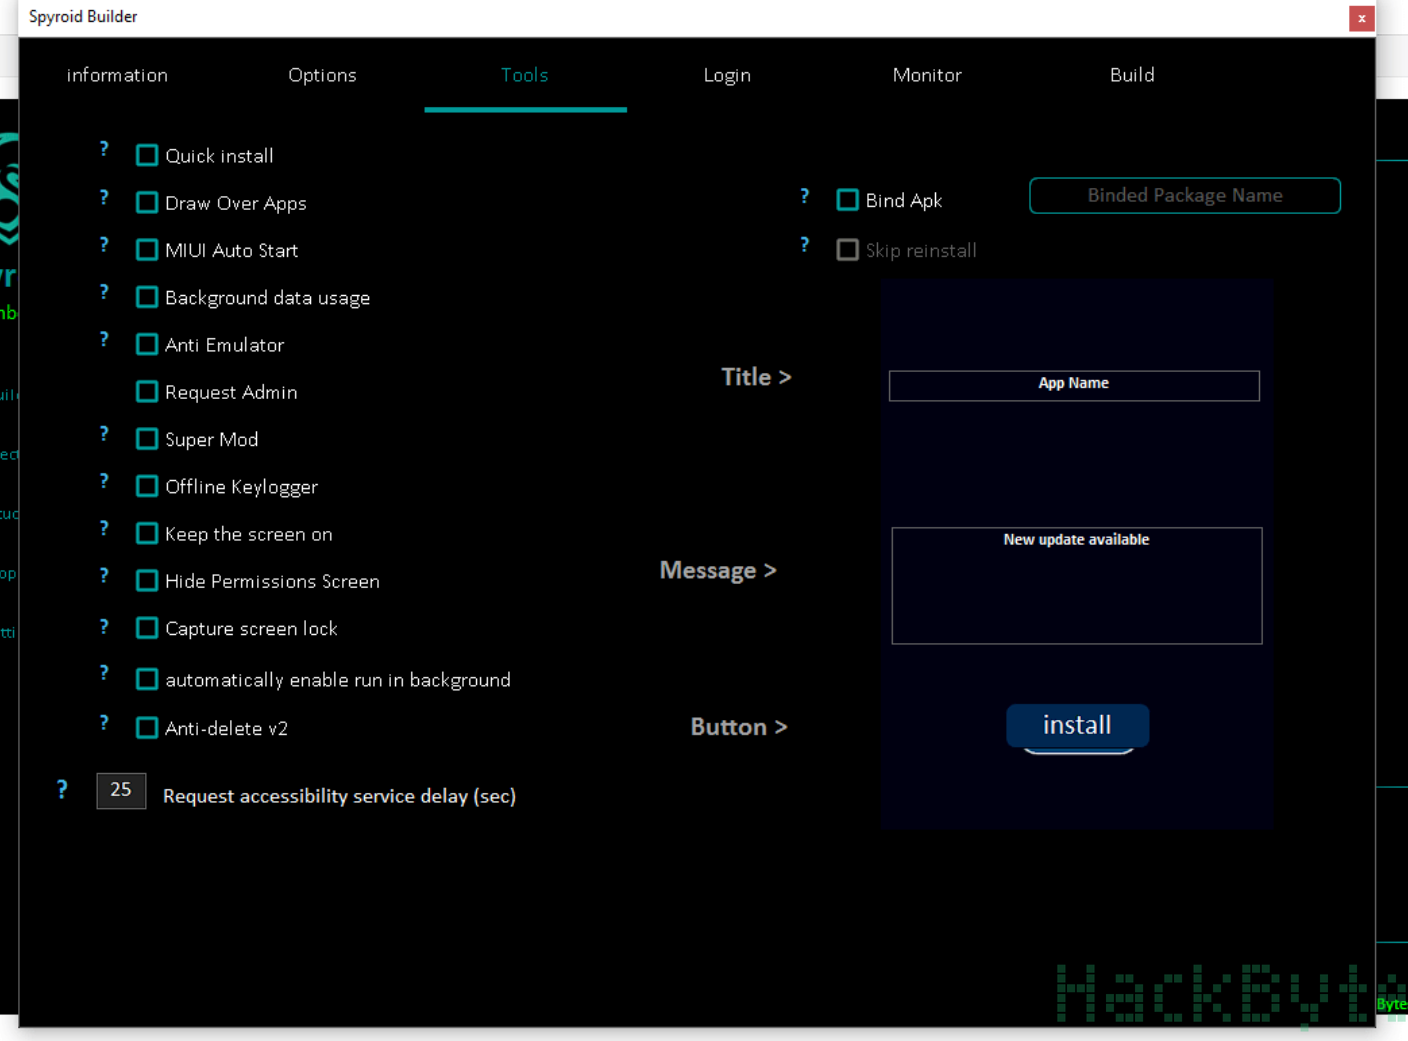This screenshot has height=1041, width=1408.
Task: Edit the New update available message box
Action: [x=1077, y=585]
